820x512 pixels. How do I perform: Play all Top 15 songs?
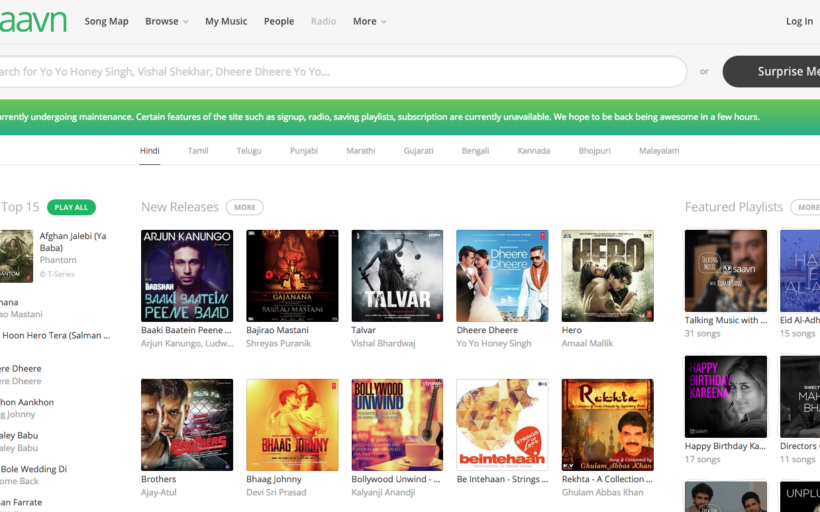coord(71,207)
